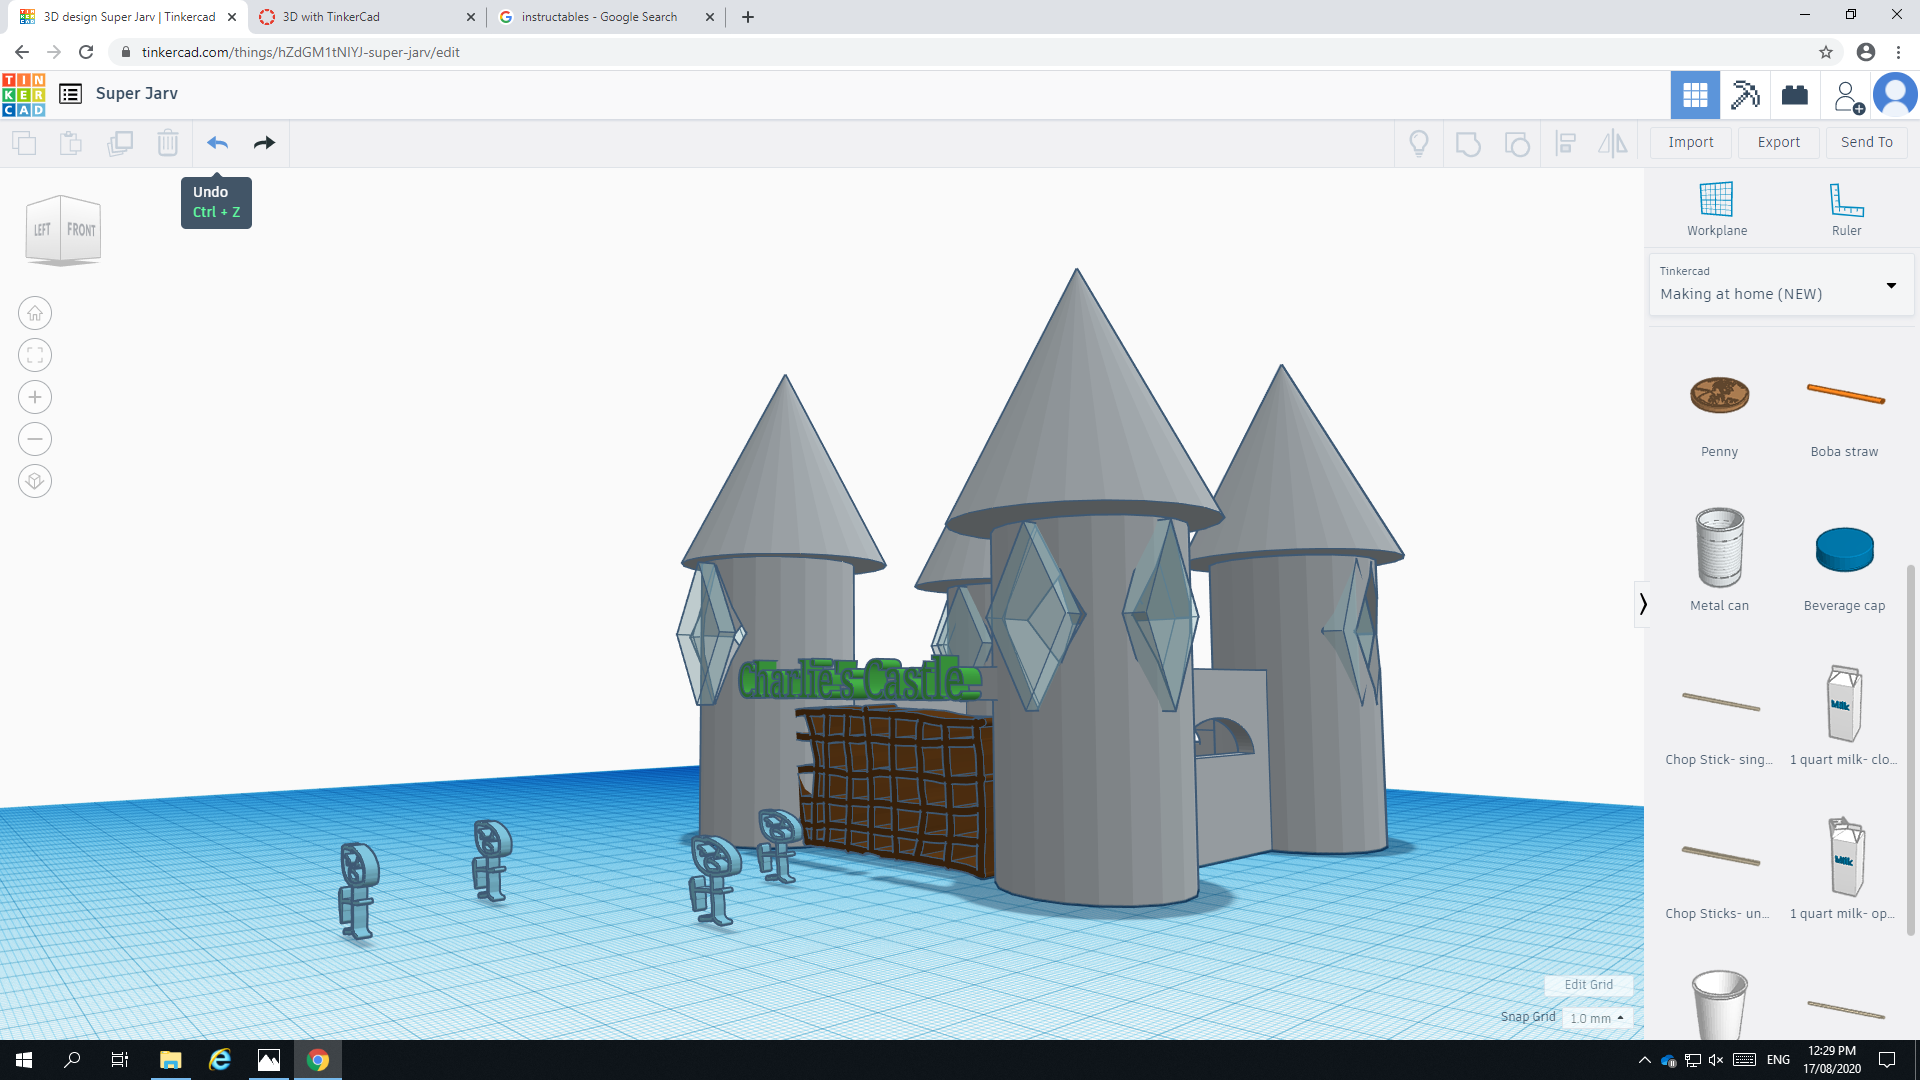Open the Chrome three-dot menu
The image size is (1920, 1080).
(1898, 52)
